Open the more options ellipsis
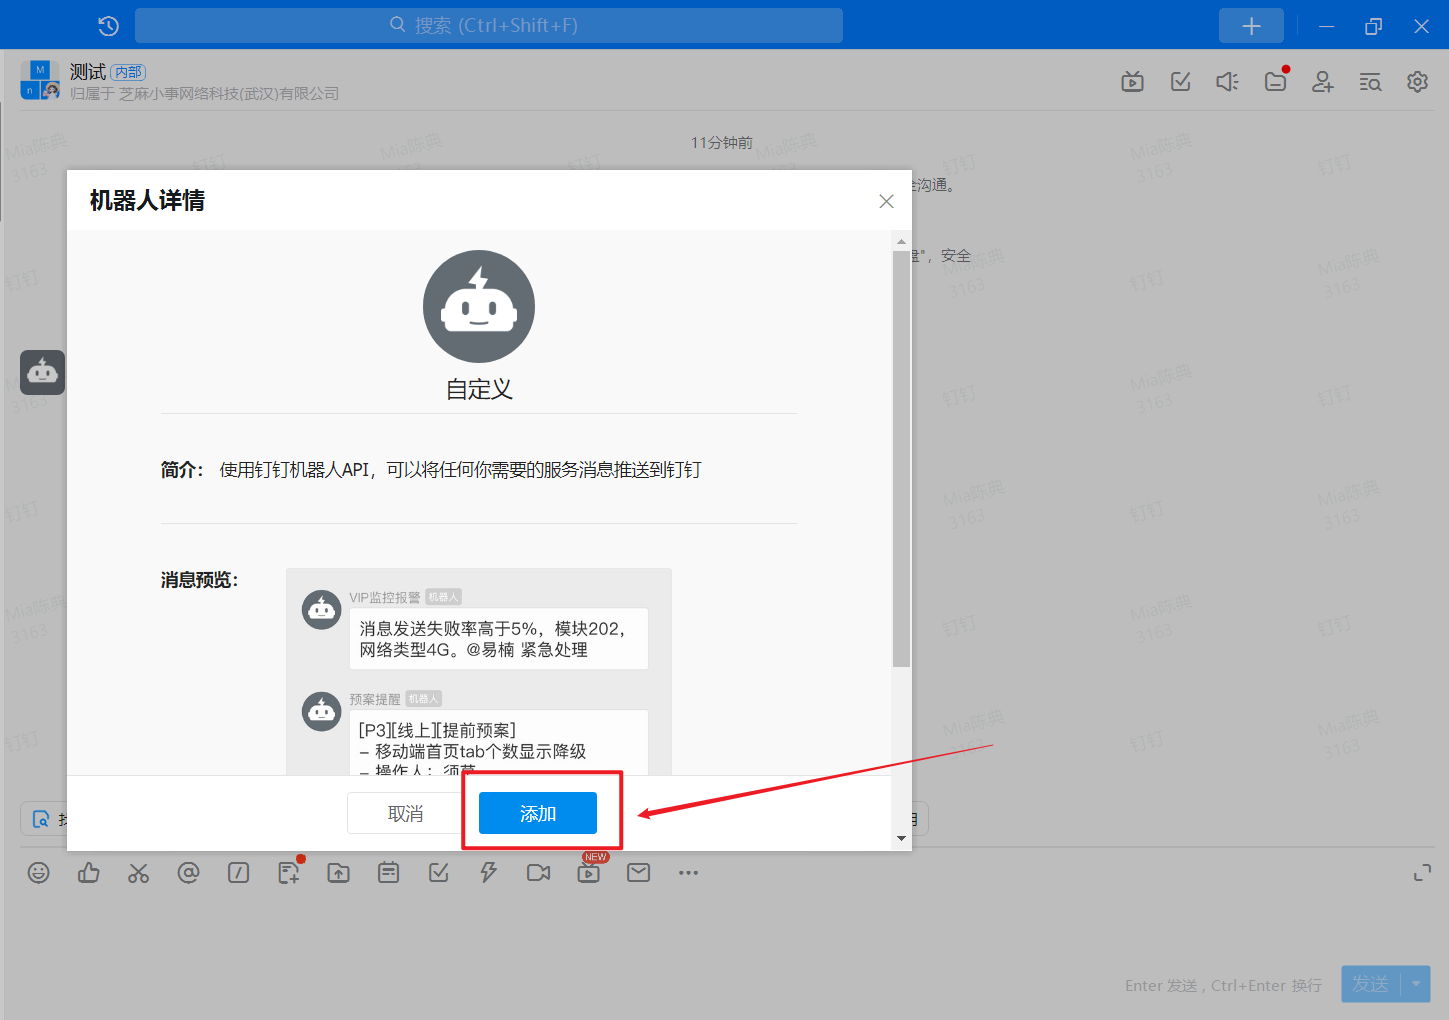1449x1020 pixels. pyautogui.click(x=688, y=873)
